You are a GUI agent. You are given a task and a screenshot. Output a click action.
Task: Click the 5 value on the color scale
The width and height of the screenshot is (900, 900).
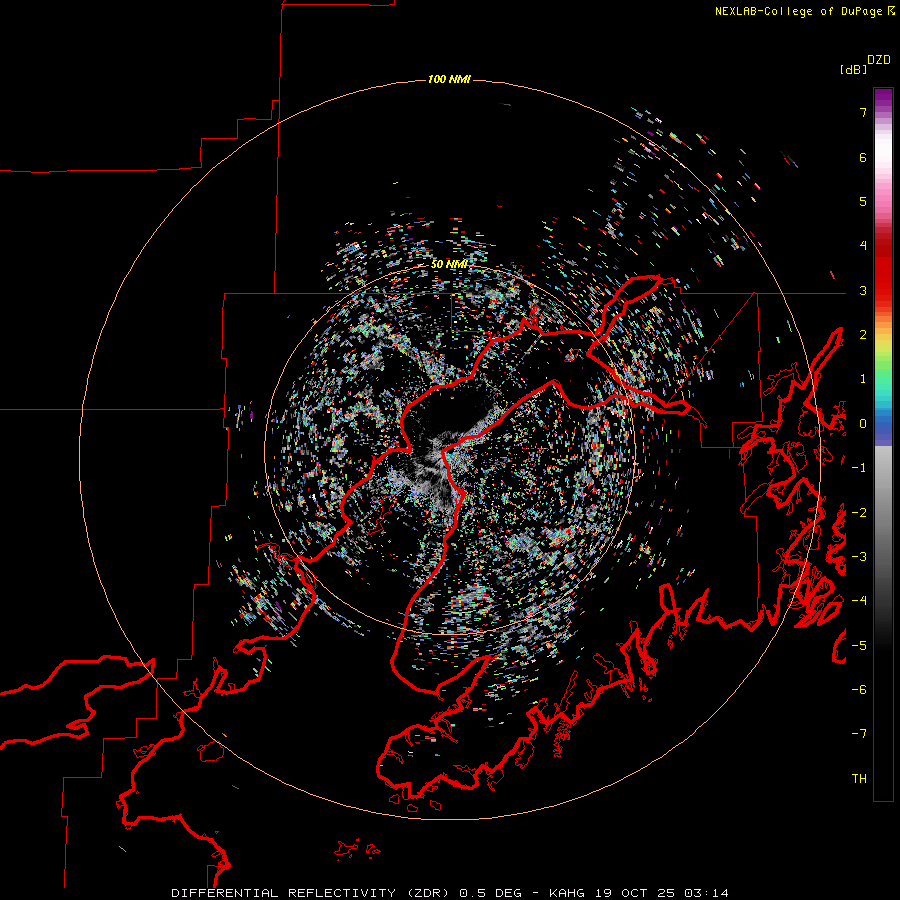[x=863, y=201]
